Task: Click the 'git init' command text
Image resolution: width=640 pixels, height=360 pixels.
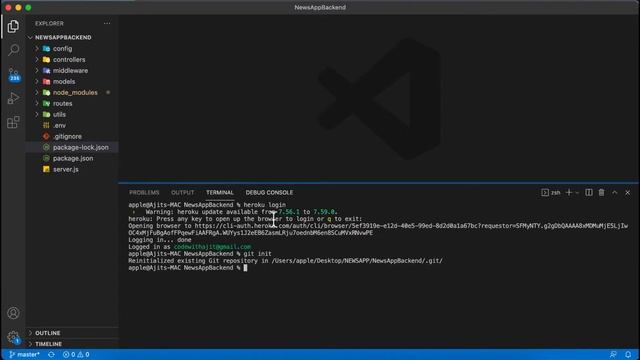Action: 258,254
